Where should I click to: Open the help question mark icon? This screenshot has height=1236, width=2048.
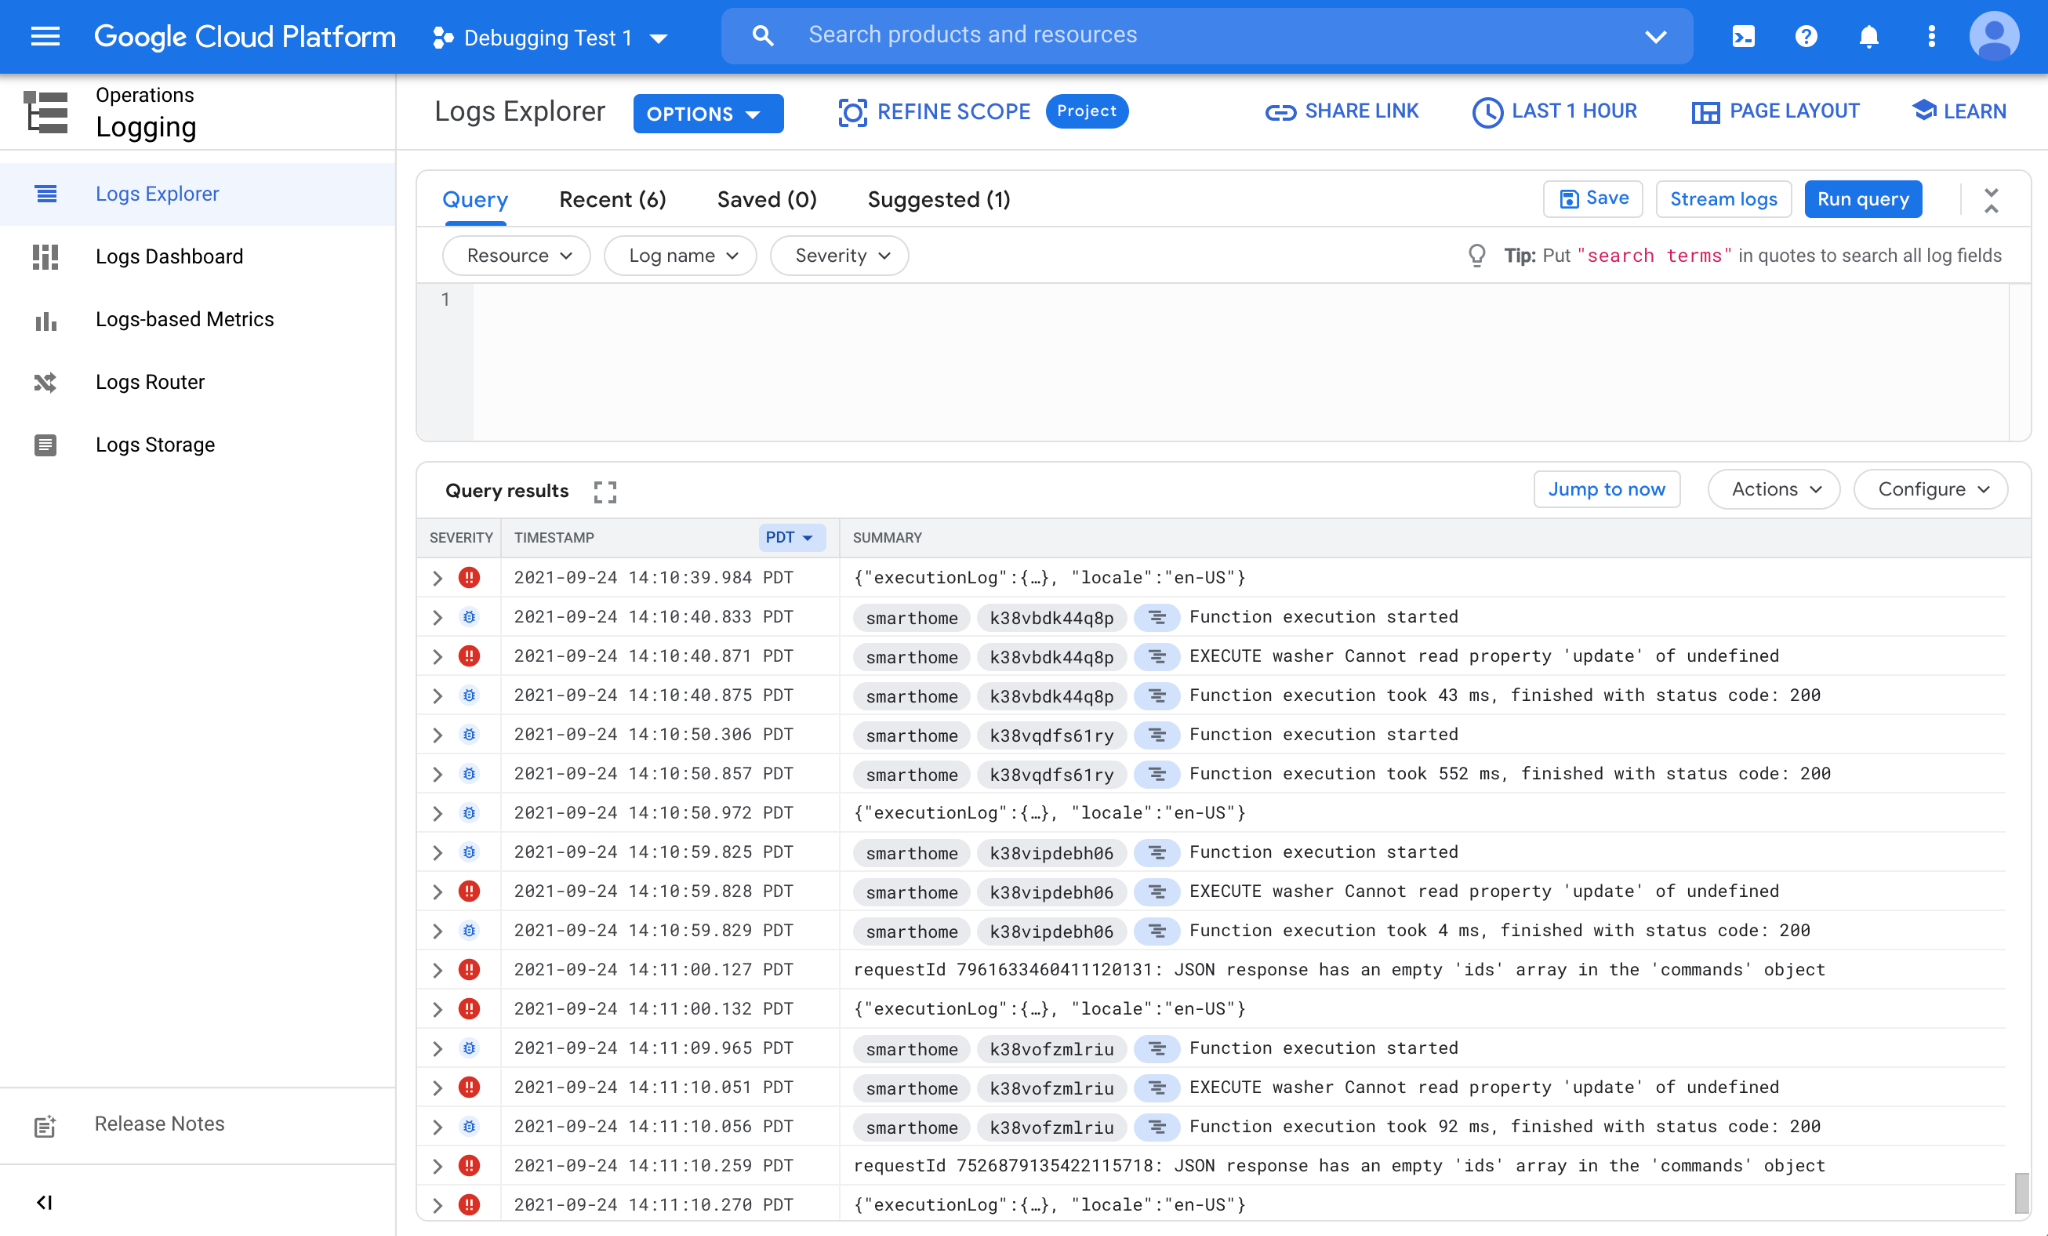coord(1805,37)
